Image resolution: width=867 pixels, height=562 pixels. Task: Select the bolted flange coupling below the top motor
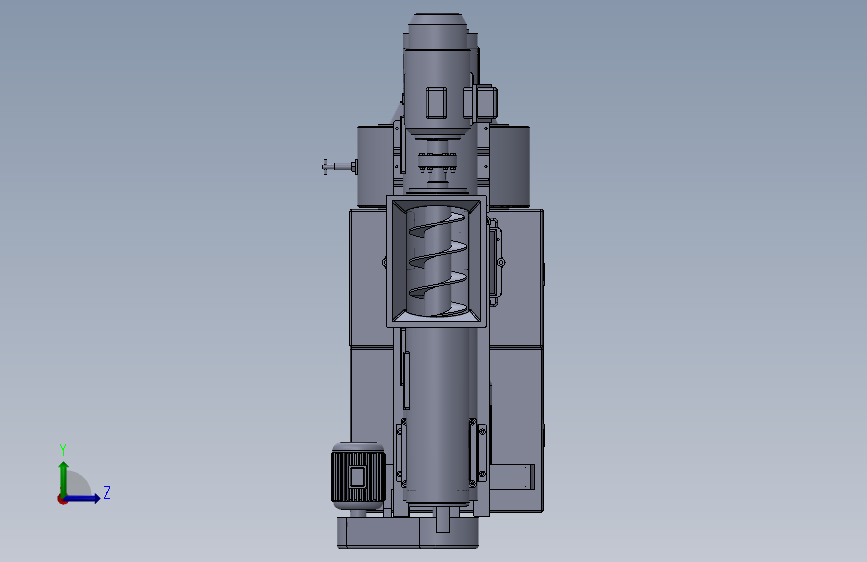tap(437, 163)
